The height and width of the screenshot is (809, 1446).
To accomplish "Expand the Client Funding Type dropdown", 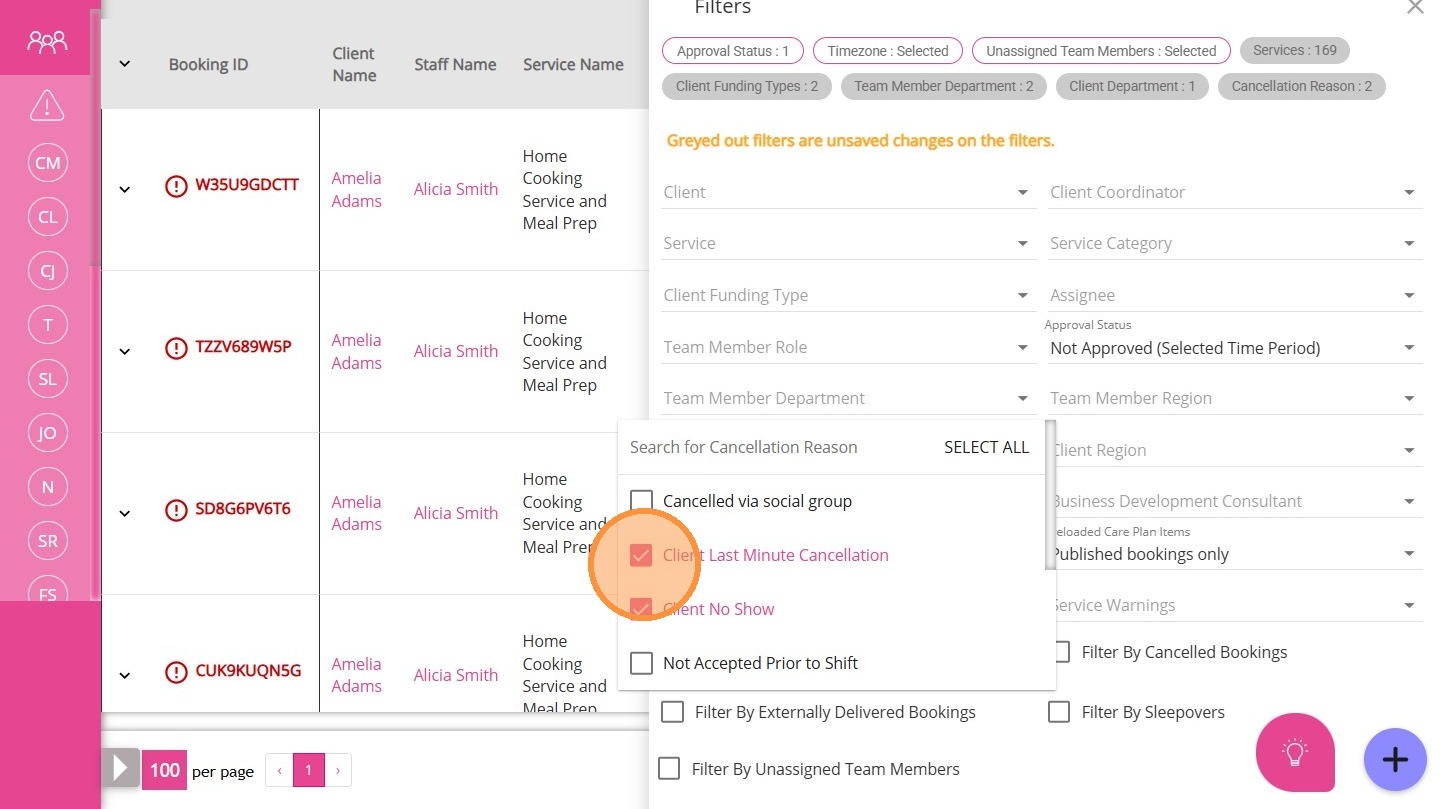I will click(x=846, y=296).
